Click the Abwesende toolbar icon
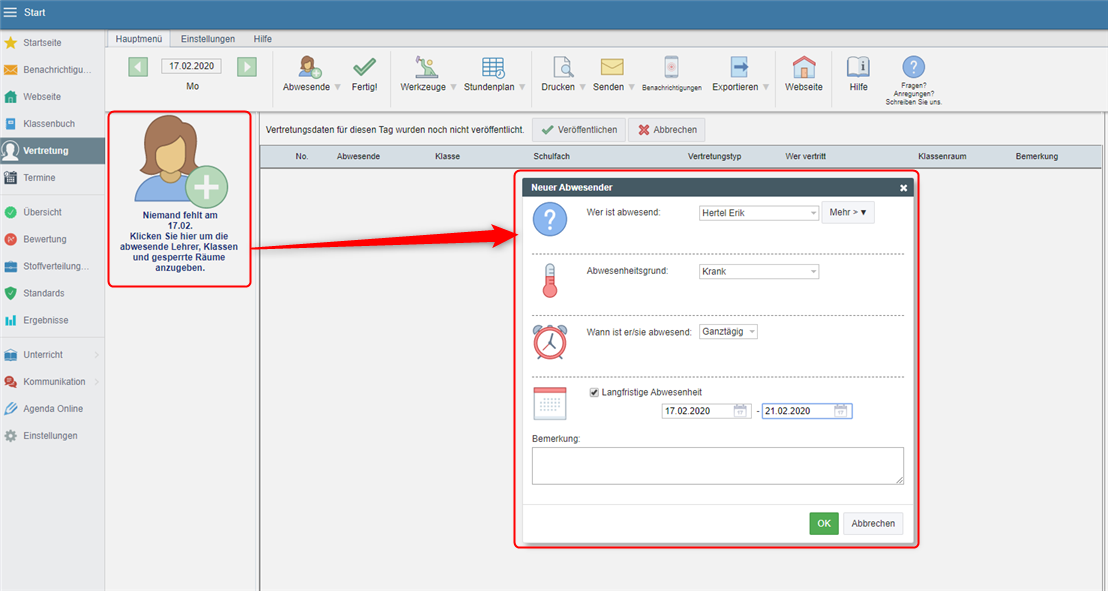The width and height of the screenshot is (1108, 591). coord(309,68)
